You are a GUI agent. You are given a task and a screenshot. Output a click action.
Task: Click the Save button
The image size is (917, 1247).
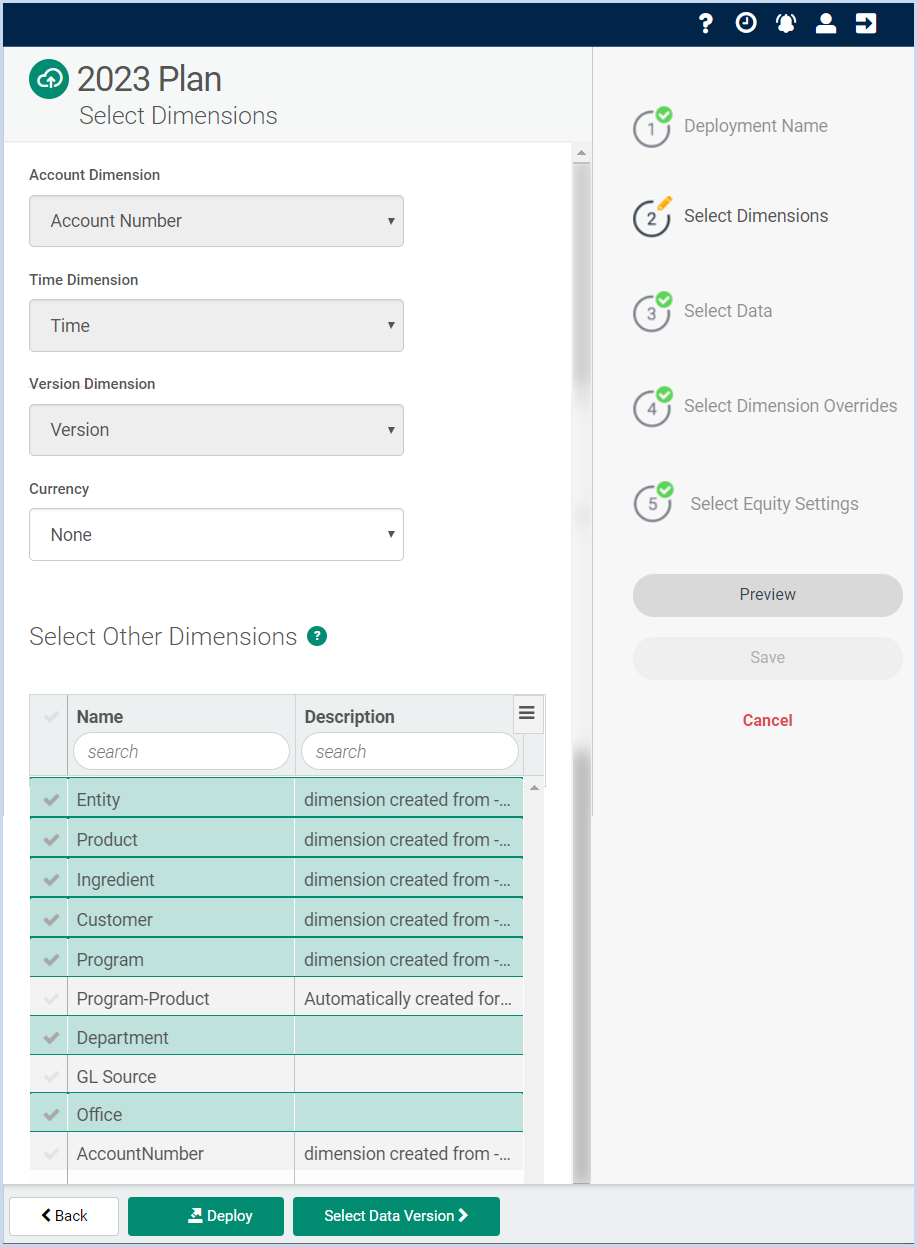[x=768, y=658]
